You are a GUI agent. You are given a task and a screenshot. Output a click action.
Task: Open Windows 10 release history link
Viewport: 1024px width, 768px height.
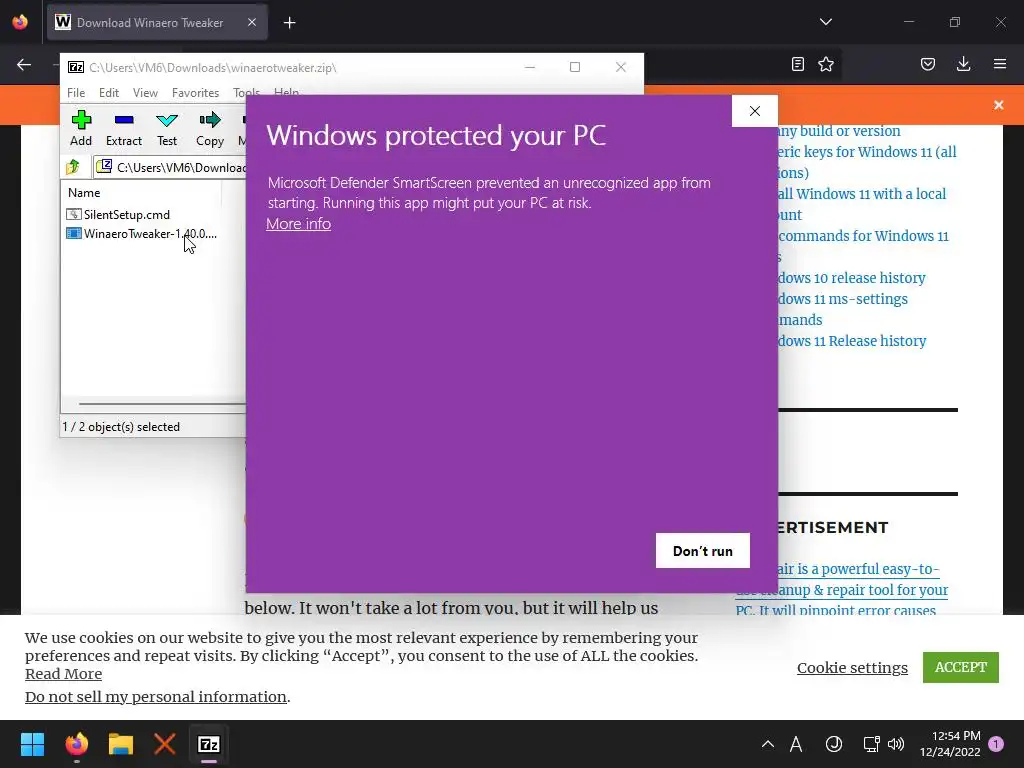click(x=852, y=278)
